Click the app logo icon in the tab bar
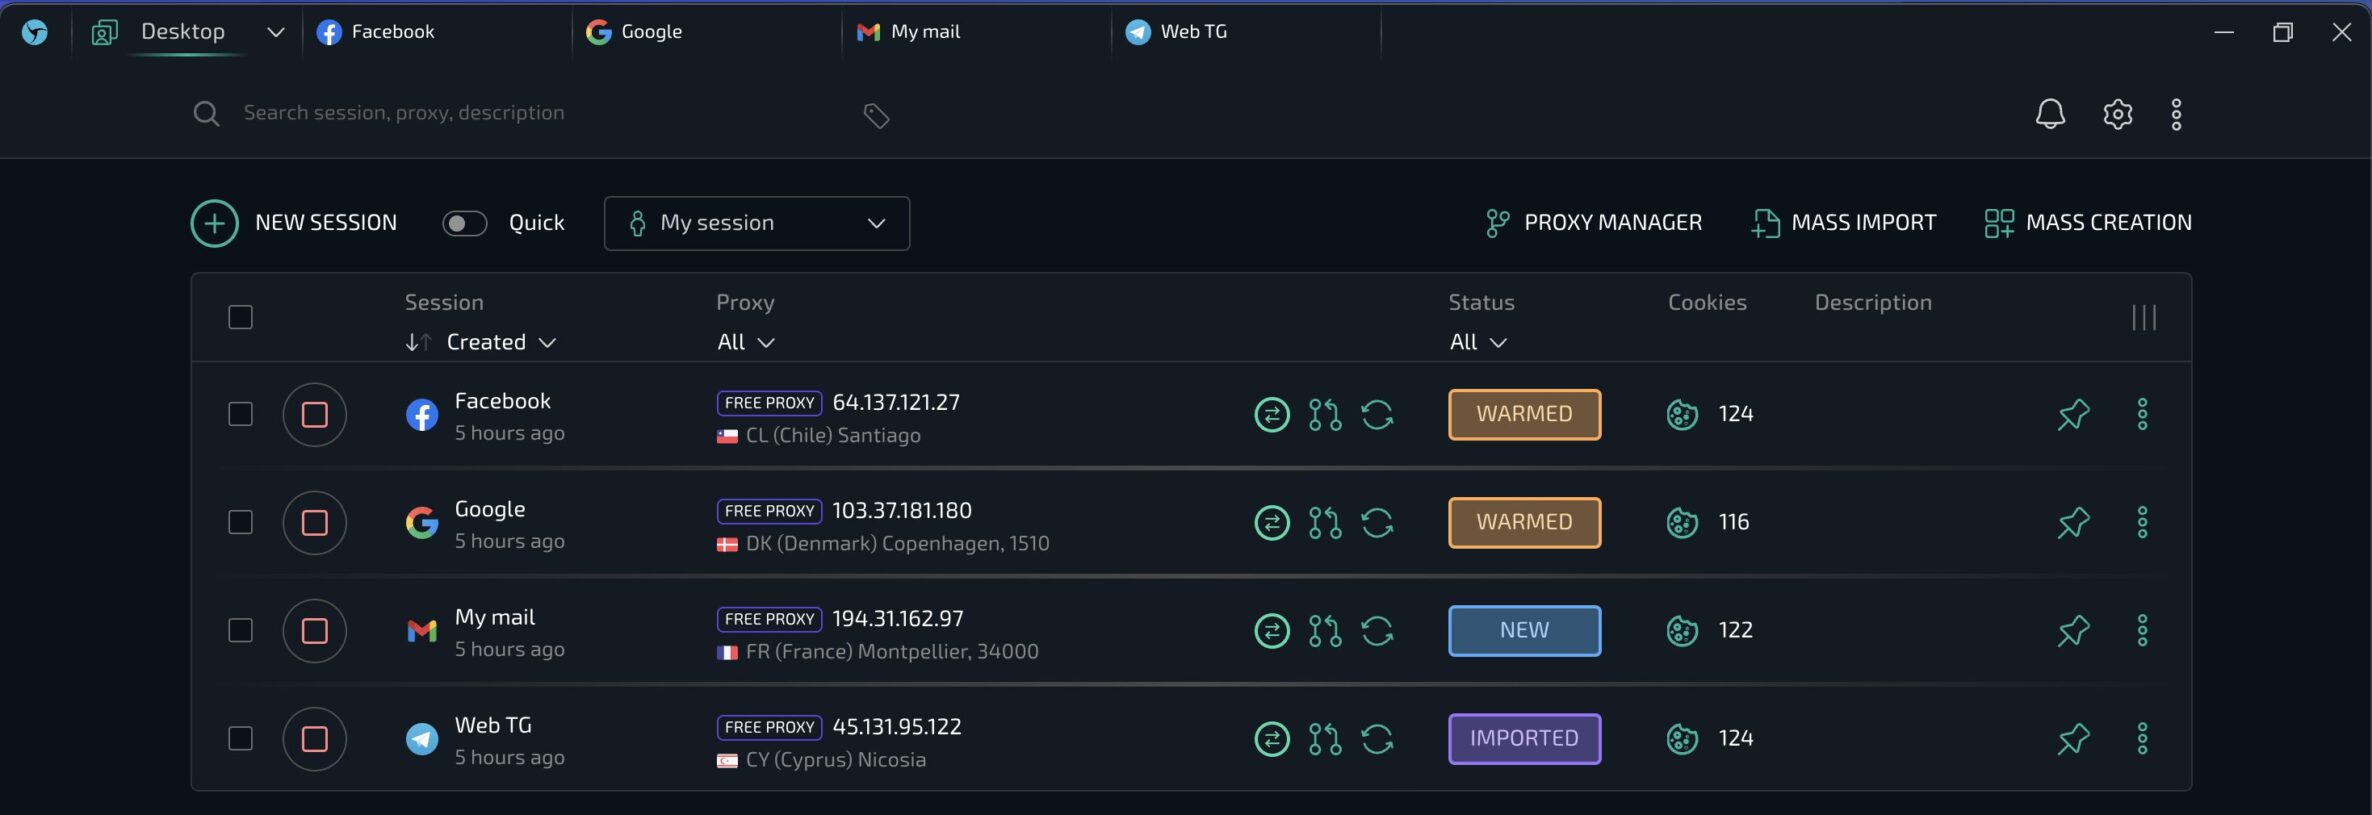The width and height of the screenshot is (2372, 815). [x=35, y=32]
